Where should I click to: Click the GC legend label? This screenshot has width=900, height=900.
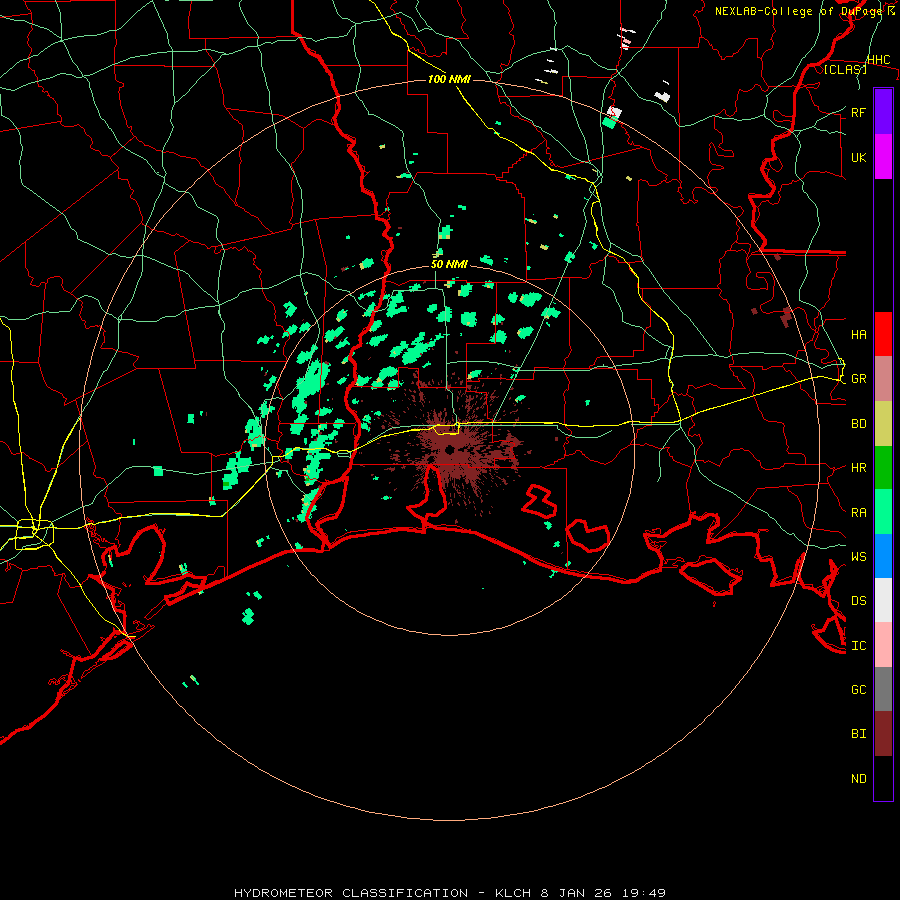[858, 690]
